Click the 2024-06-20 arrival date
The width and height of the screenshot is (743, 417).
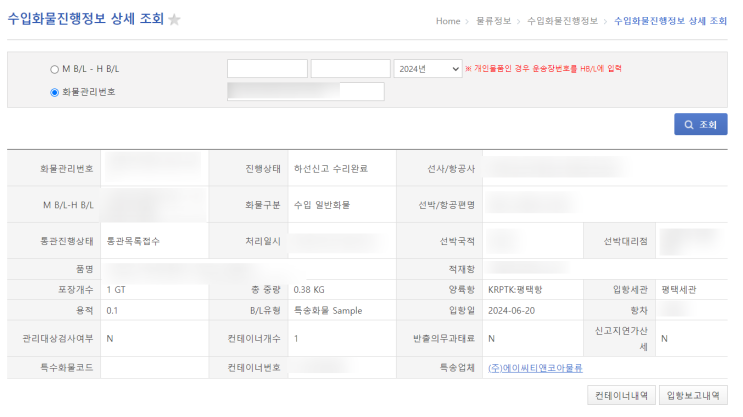511,310
